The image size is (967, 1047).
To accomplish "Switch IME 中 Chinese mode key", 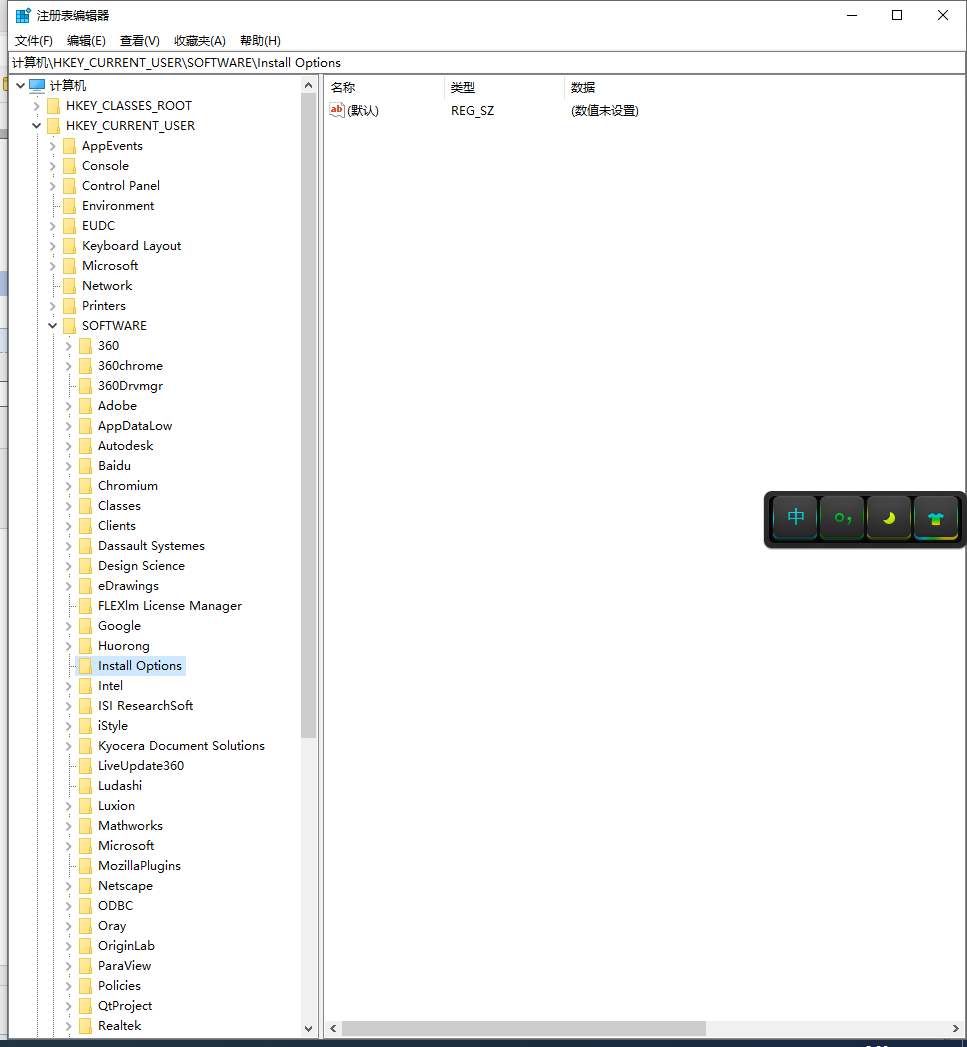I will coord(795,517).
